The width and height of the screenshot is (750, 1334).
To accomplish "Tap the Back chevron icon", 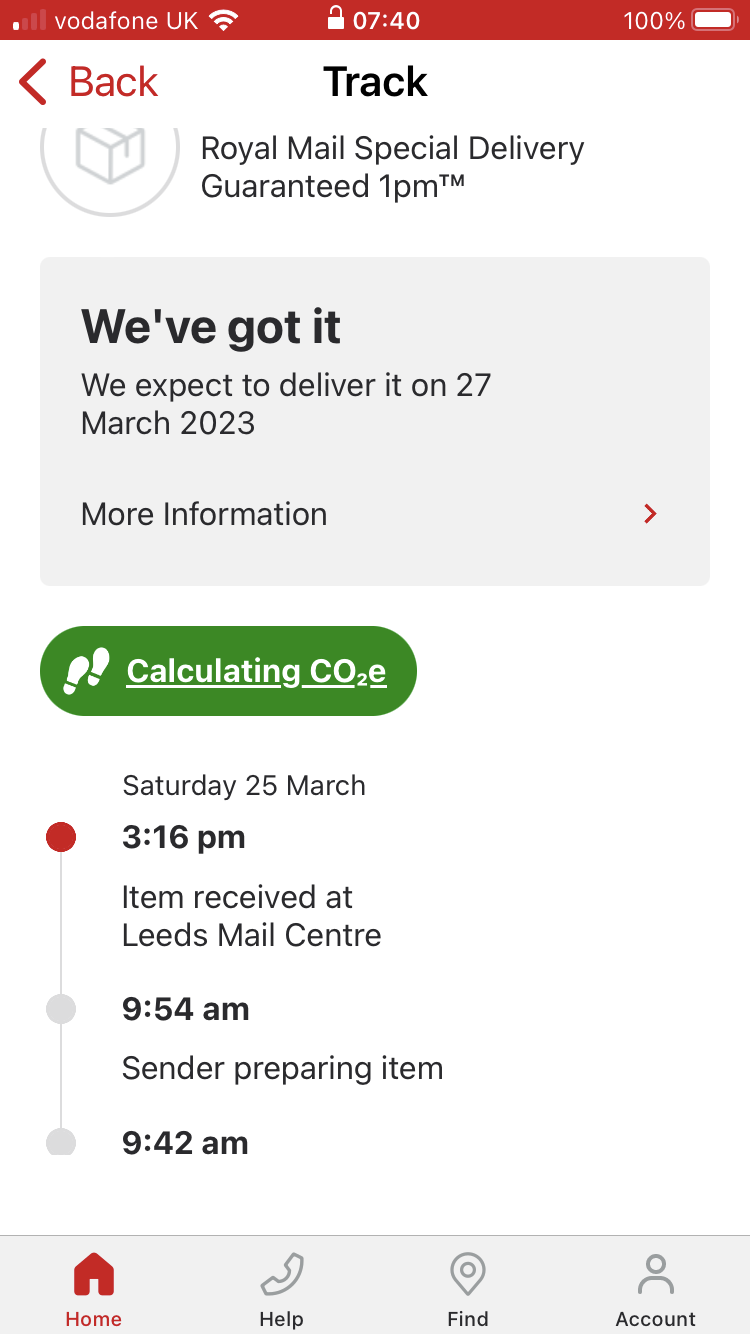I will pos(33,82).
